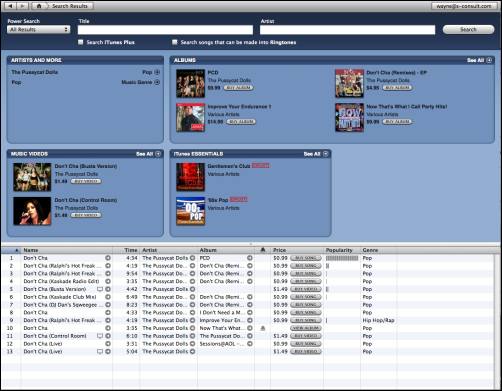Buy song 1 Don't Cha for $0.99
502x391 pixels.
306,258
